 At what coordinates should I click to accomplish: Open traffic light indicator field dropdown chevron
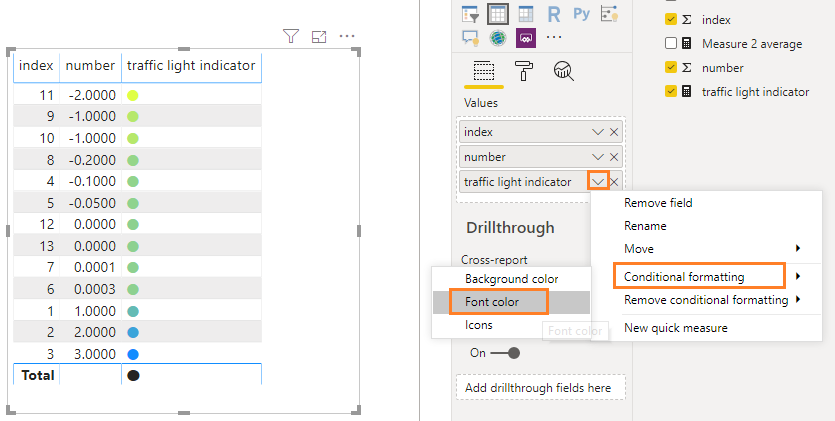coord(598,181)
